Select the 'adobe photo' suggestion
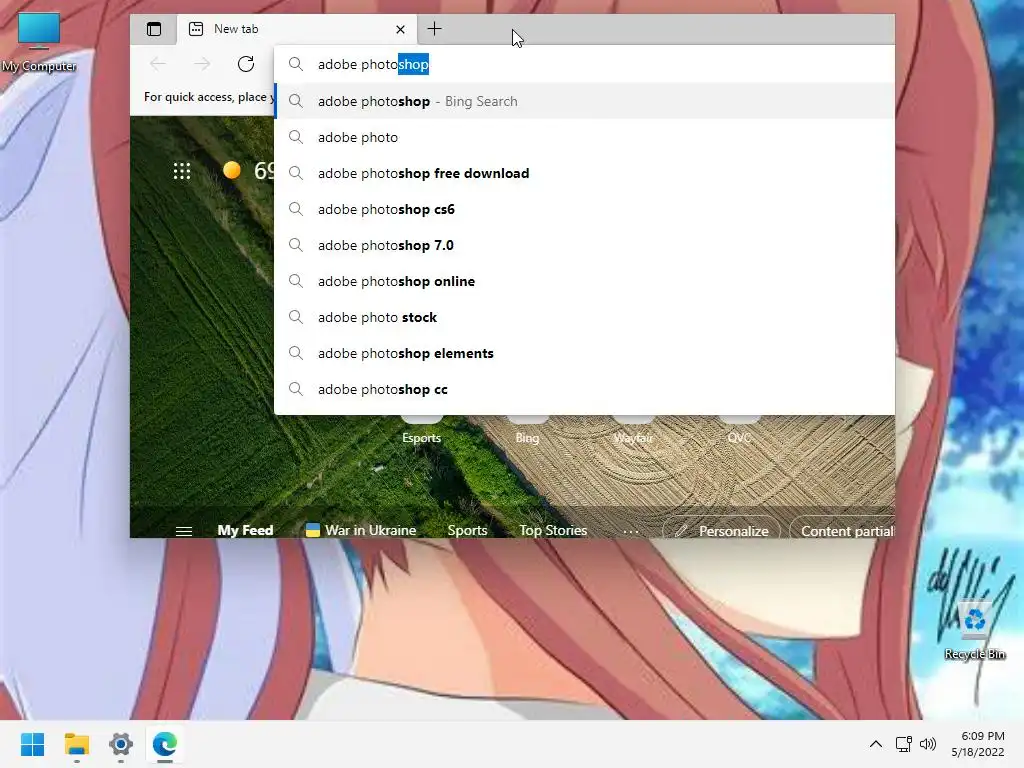The image size is (1024, 768). [x=584, y=137]
